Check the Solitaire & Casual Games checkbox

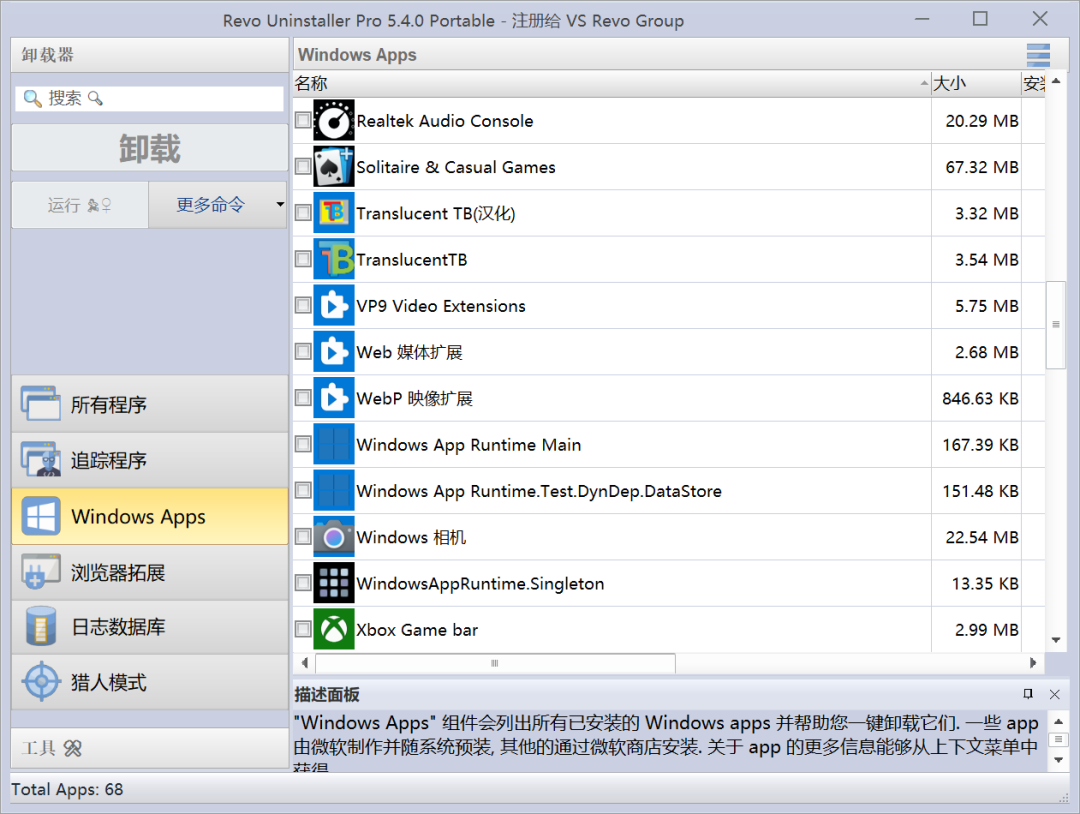tap(303, 167)
